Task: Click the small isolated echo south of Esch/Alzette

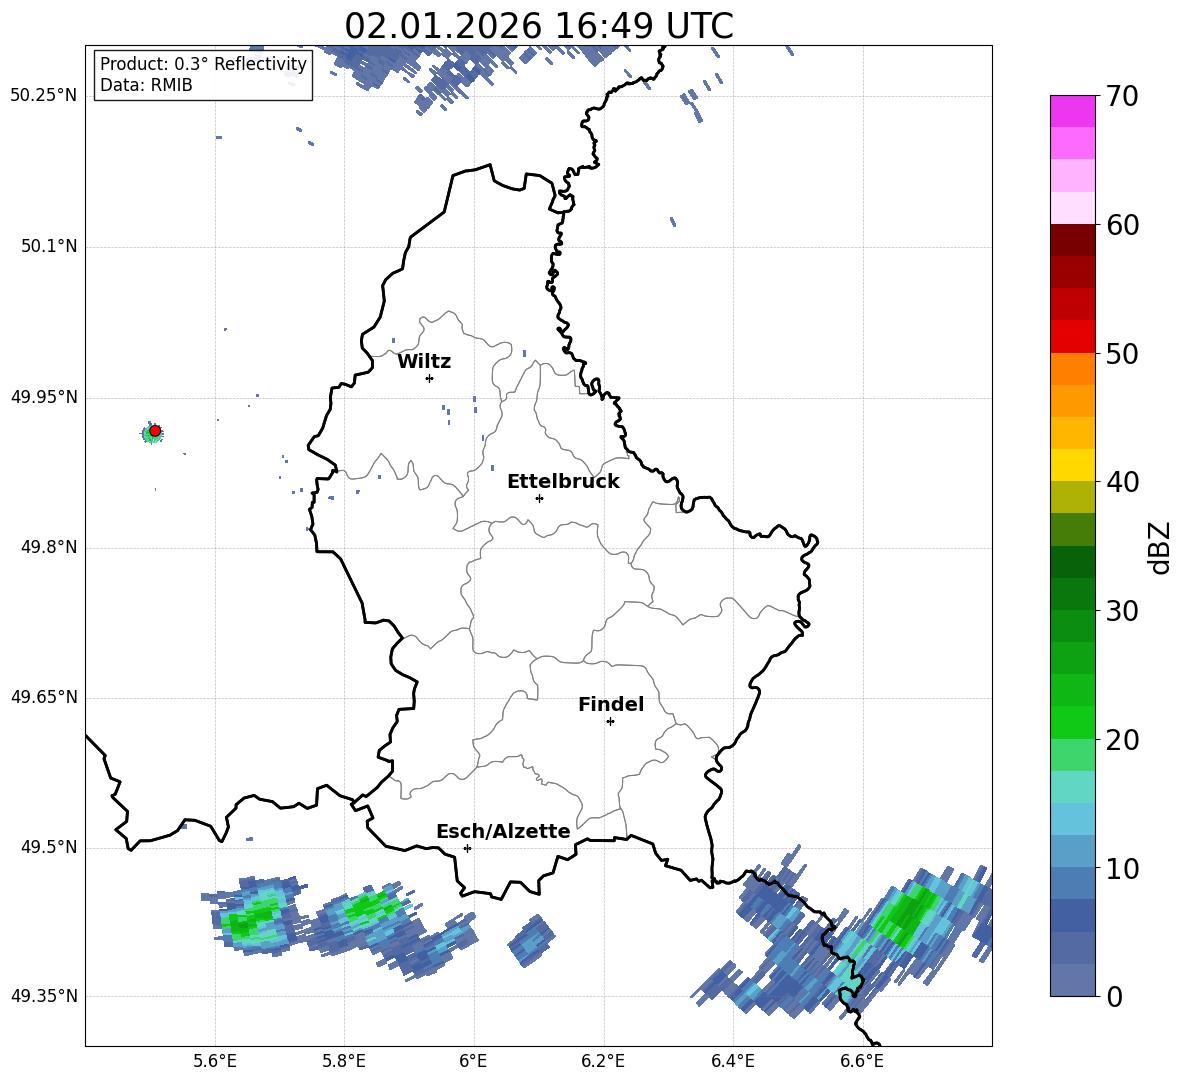Action: [531, 940]
